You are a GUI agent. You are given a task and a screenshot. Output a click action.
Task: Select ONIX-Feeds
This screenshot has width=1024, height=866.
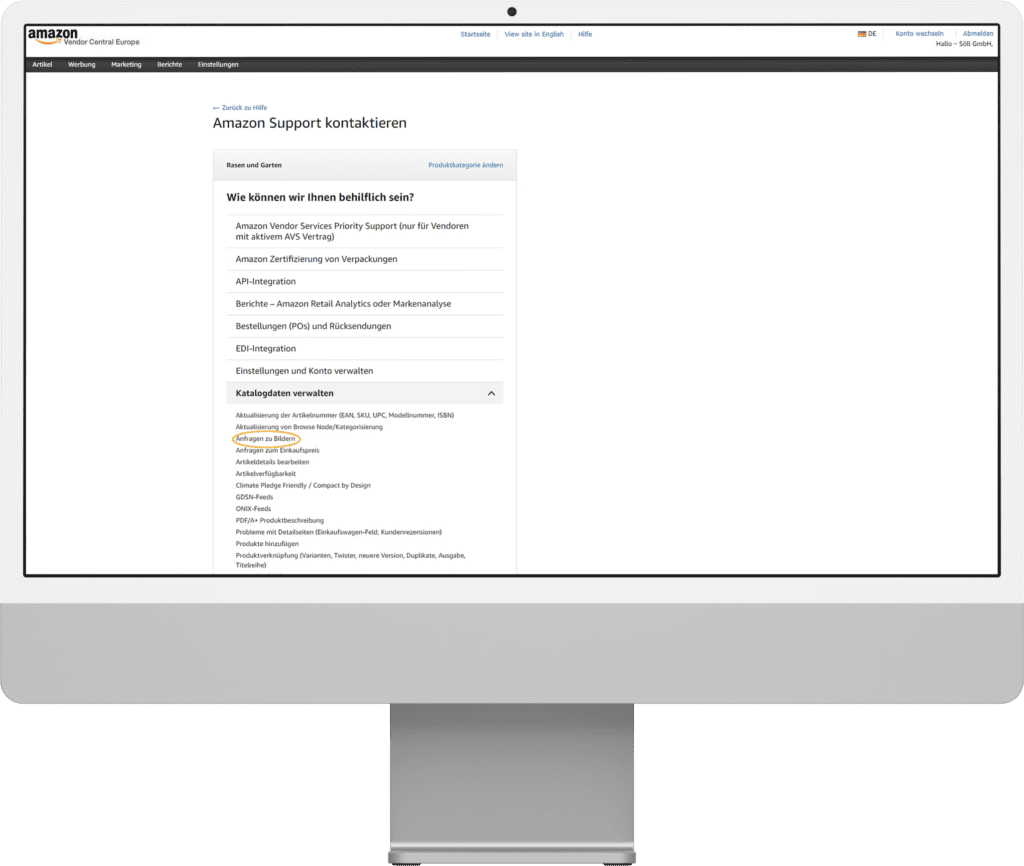[x=253, y=509]
